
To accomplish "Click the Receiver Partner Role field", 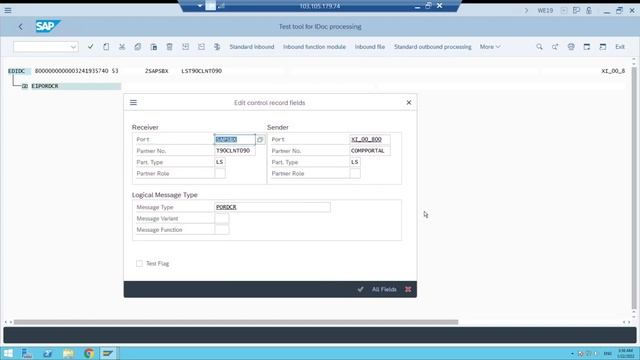I will pos(220,174).
